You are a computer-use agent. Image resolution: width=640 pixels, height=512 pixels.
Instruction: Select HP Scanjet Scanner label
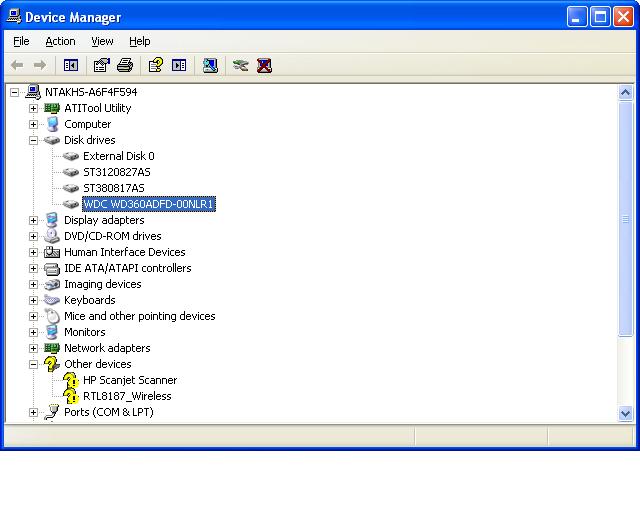pos(130,380)
